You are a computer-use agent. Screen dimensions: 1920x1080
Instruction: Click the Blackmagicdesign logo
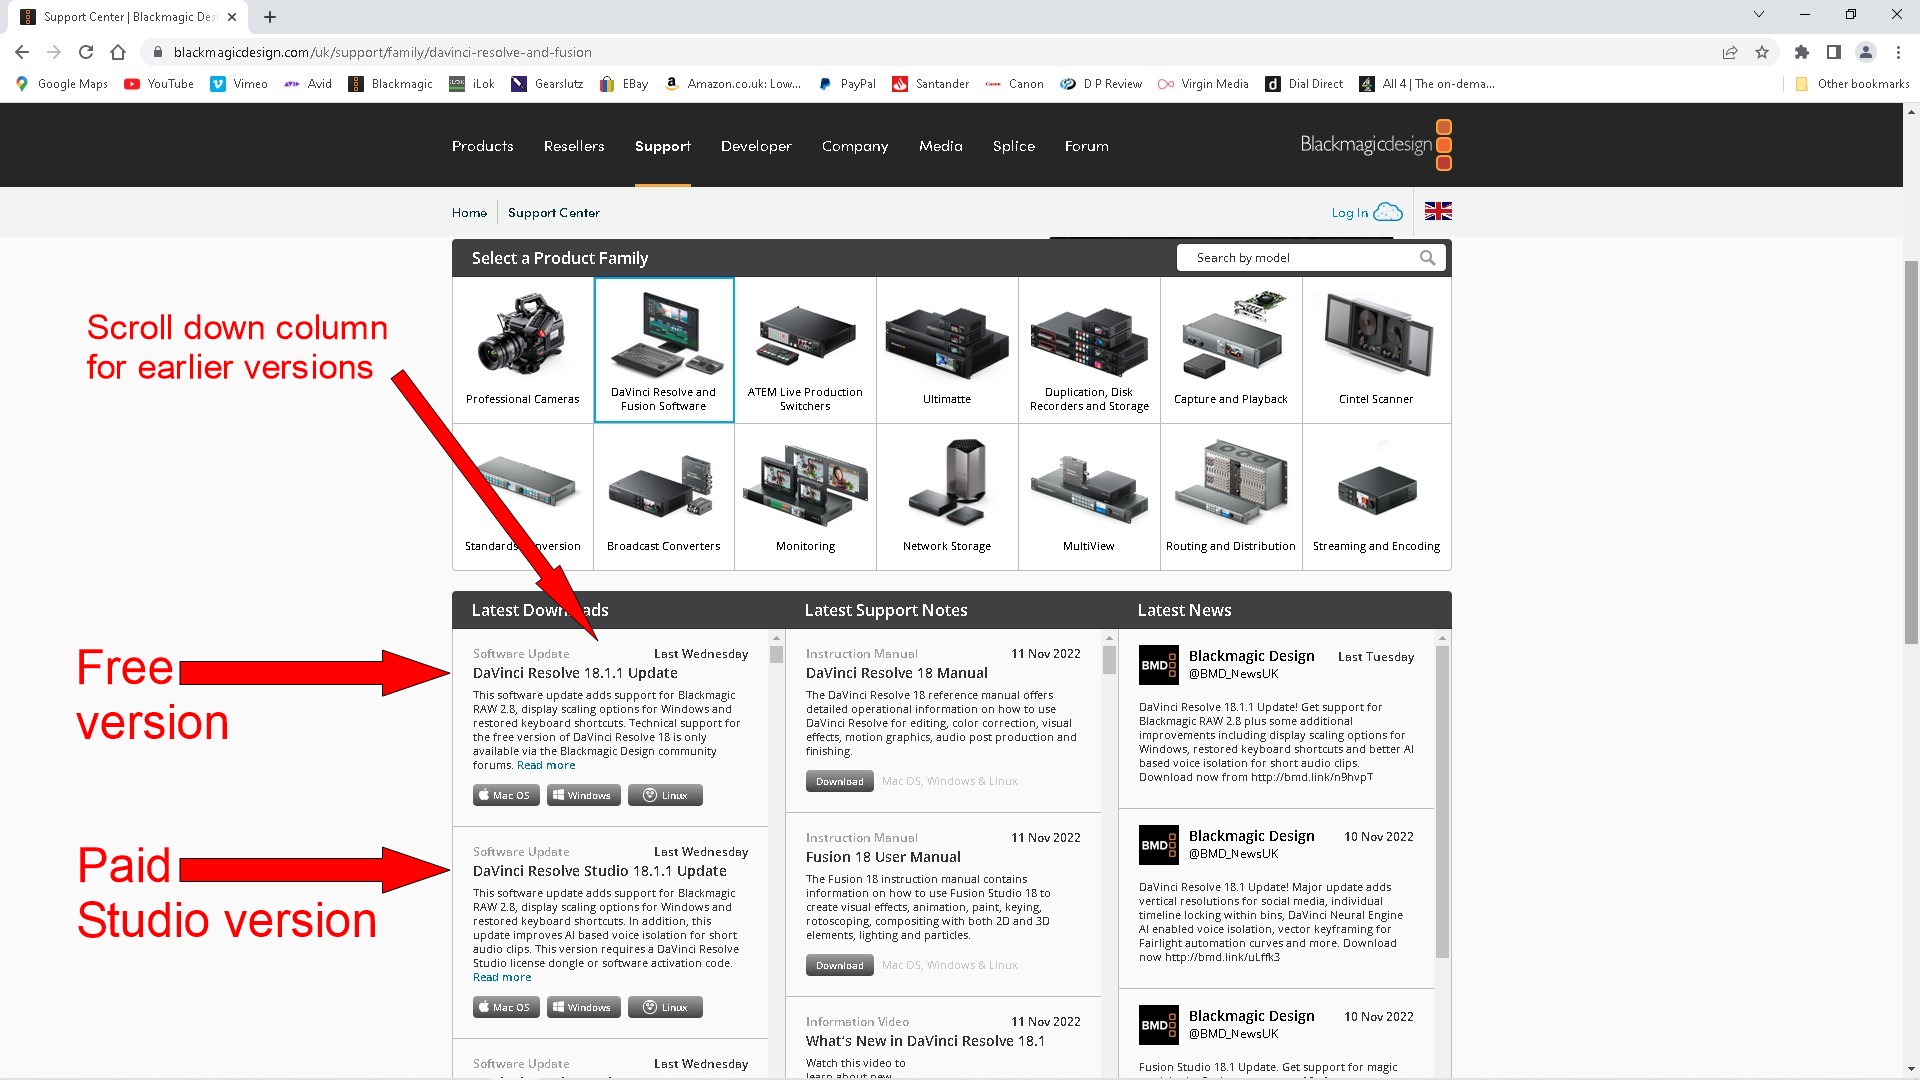tap(1376, 145)
